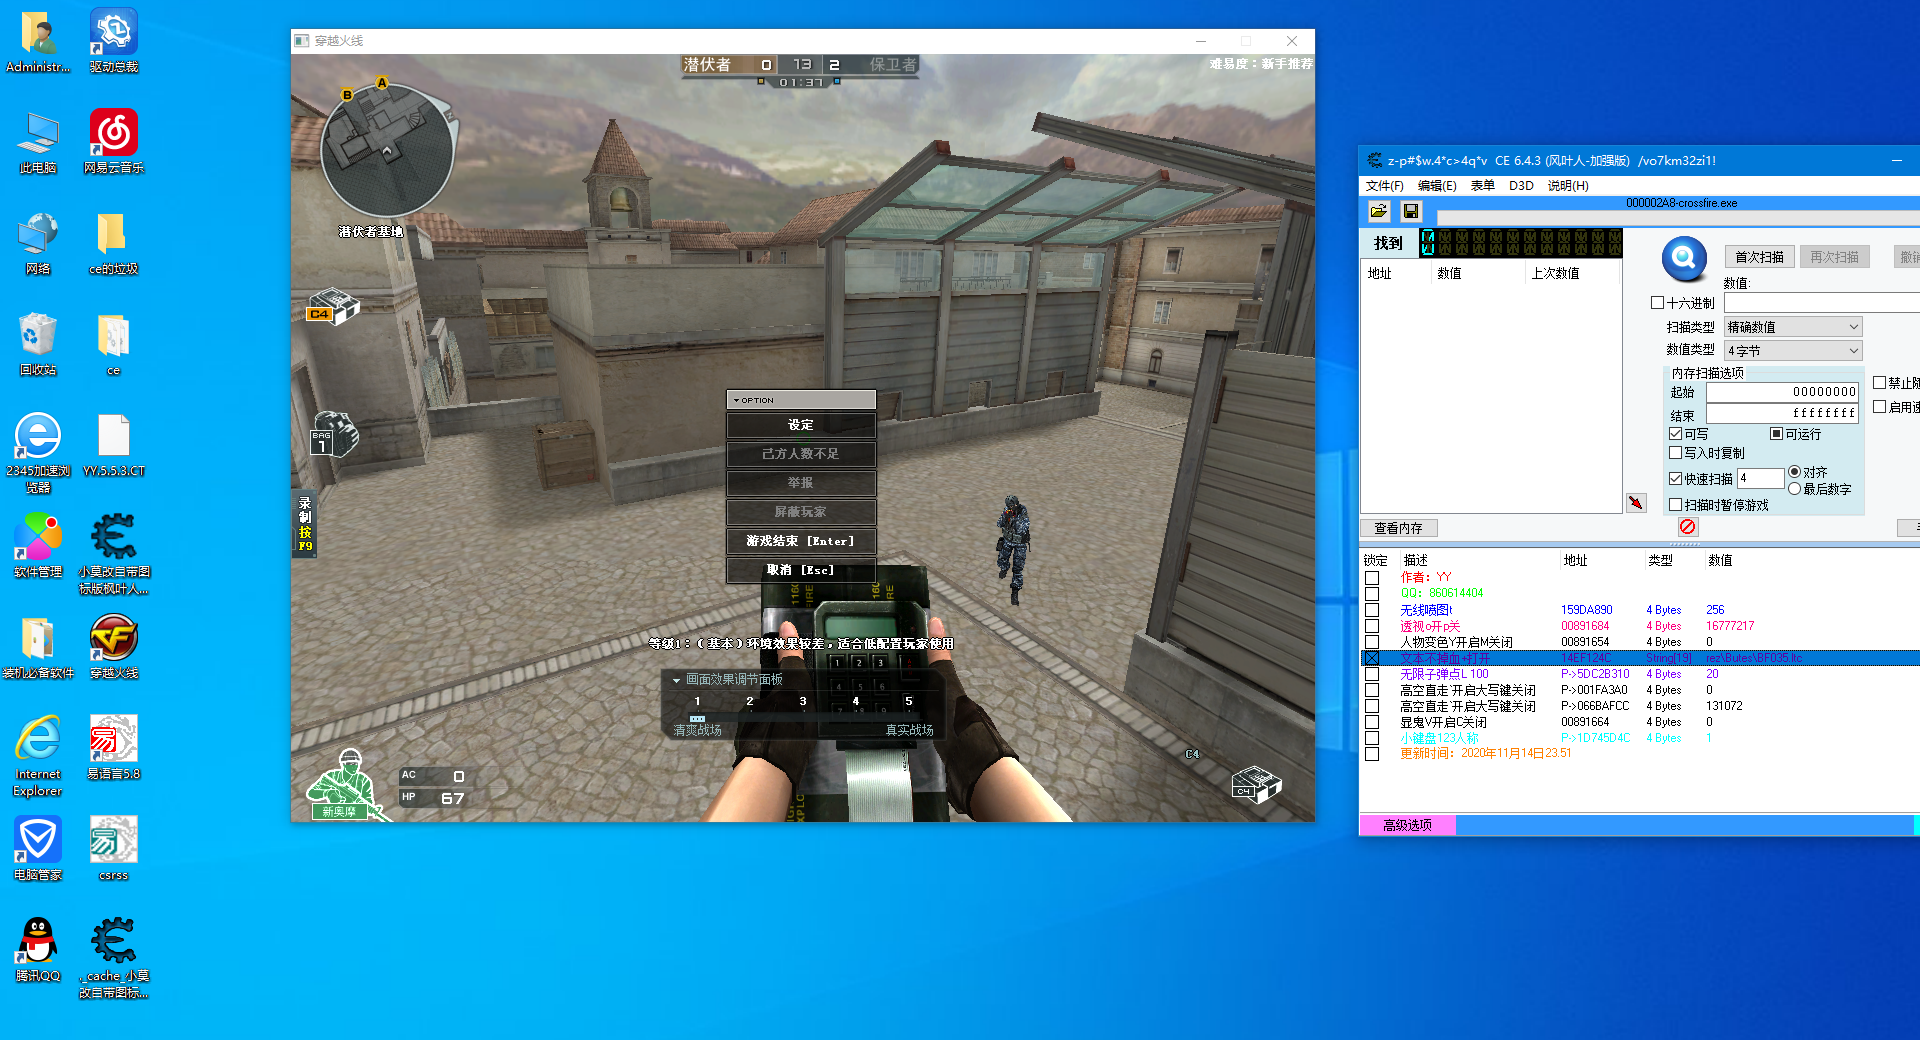1920x1040 pixels.
Task: Select the 透视o开p关 cheat table row
Action: point(1640,626)
